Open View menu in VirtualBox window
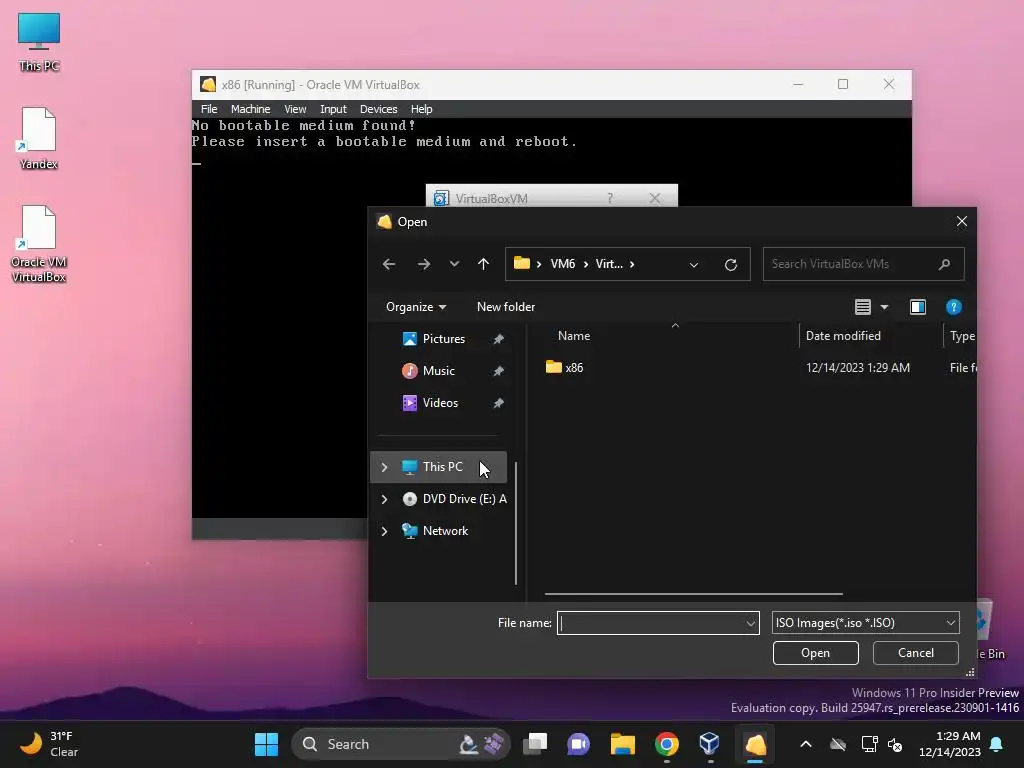Screen dimensions: 1024x768 pyautogui.click(x=295, y=109)
